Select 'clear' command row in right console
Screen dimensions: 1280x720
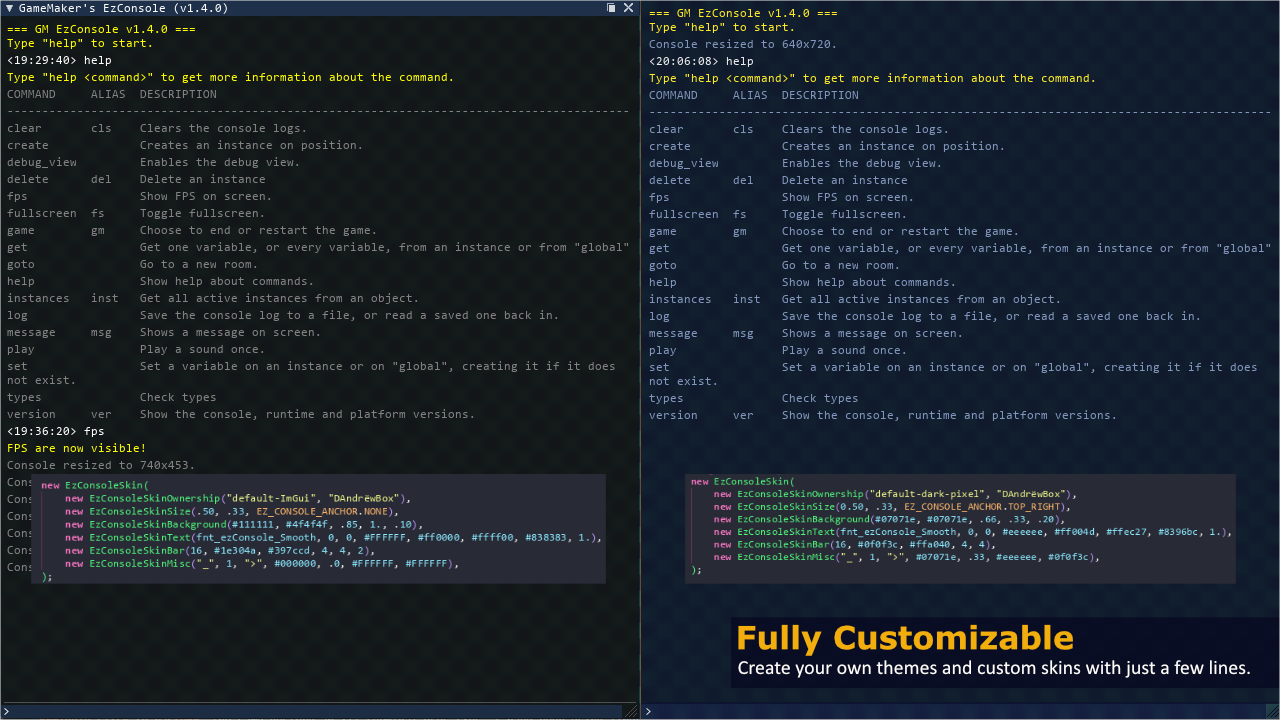point(799,129)
